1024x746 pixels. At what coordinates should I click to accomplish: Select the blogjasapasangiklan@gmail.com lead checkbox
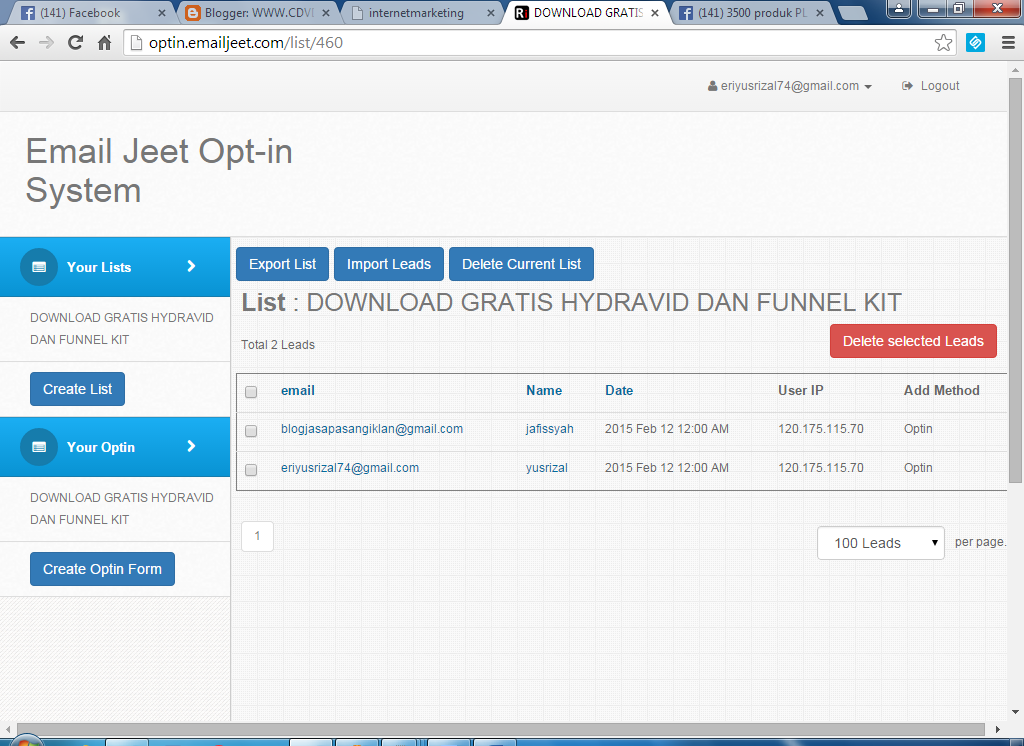tap(251, 431)
